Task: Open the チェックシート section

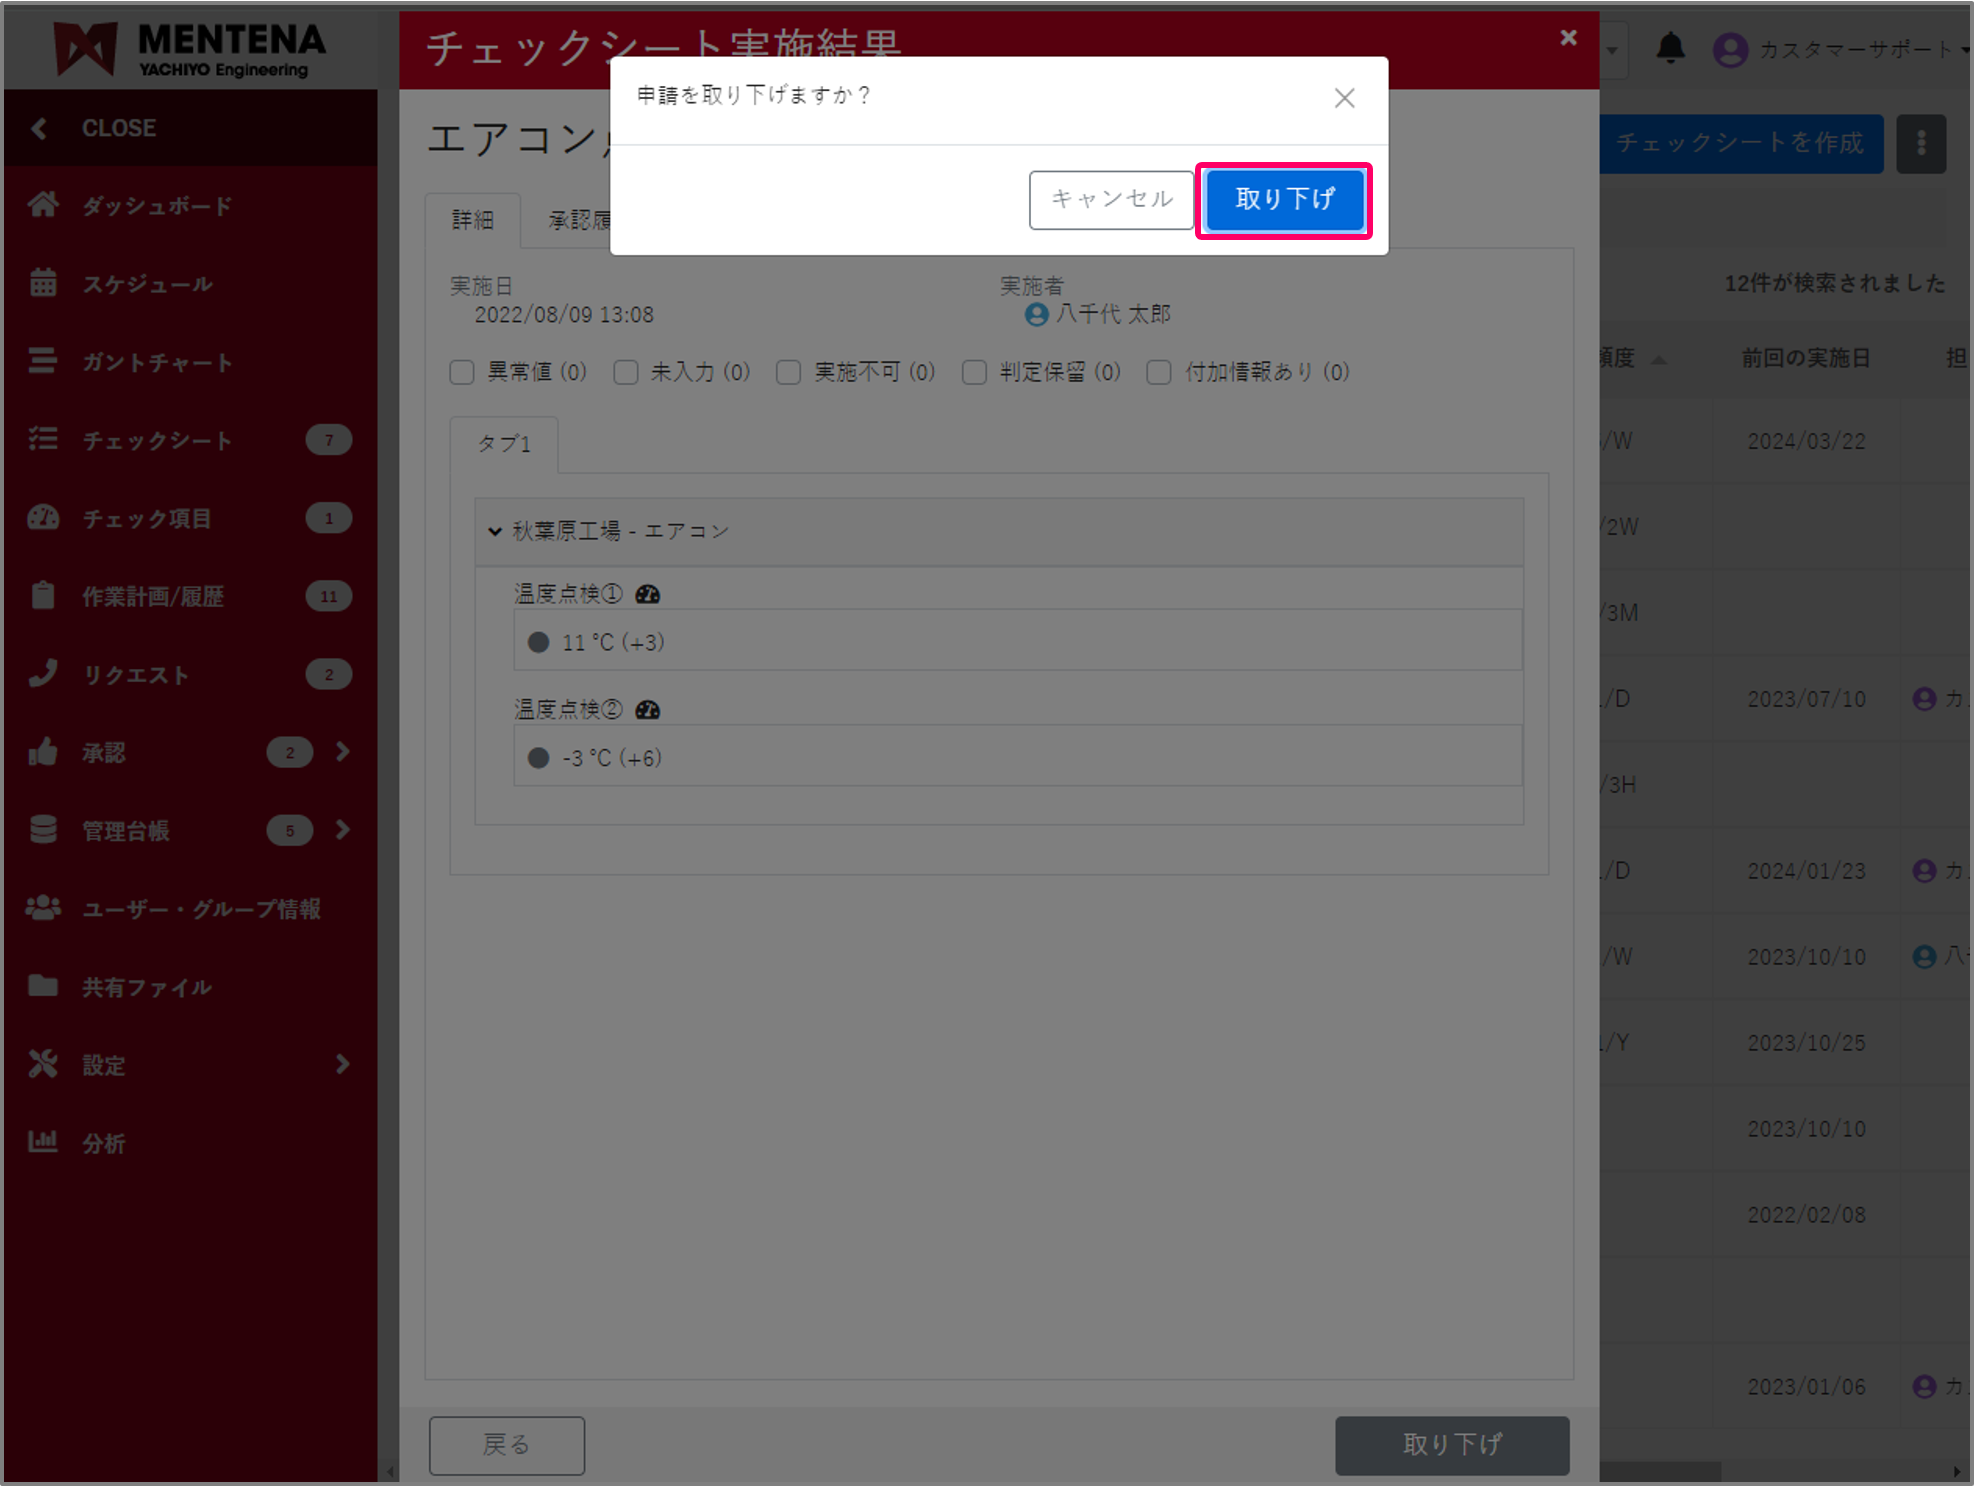Action: click(x=157, y=440)
